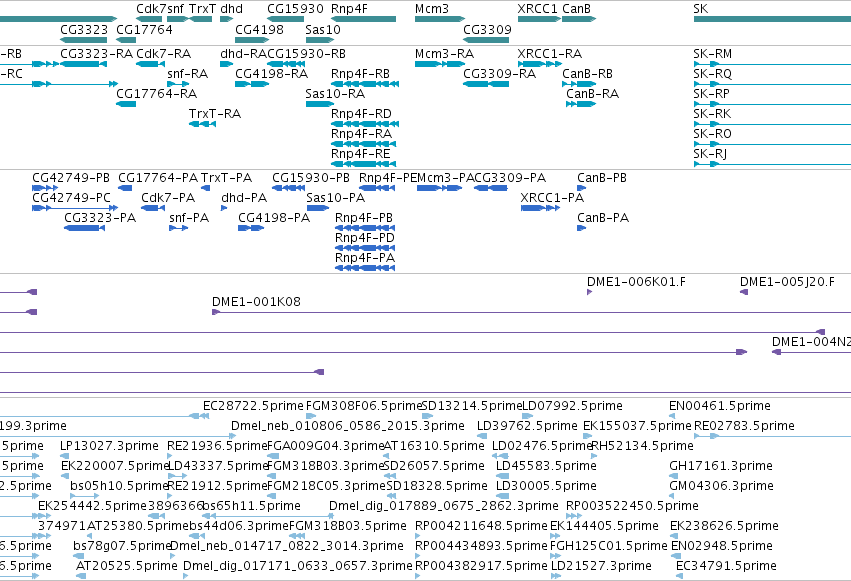Select transcript SK-RM

point(772,64)
